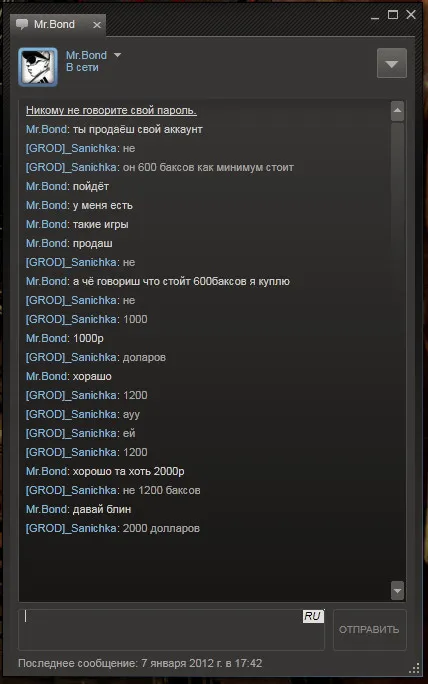
Task: Click the Mr.Bond name in header
Action: tap(86, 55)
